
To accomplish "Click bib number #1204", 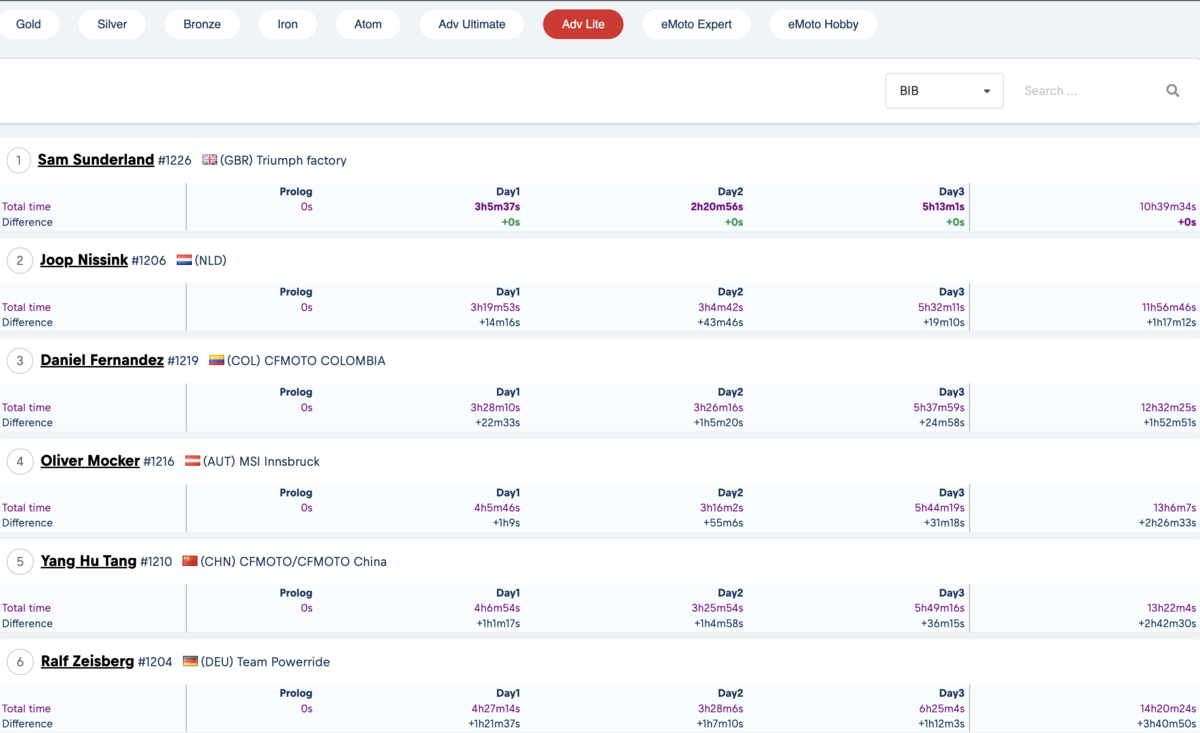I will (155, 662).
